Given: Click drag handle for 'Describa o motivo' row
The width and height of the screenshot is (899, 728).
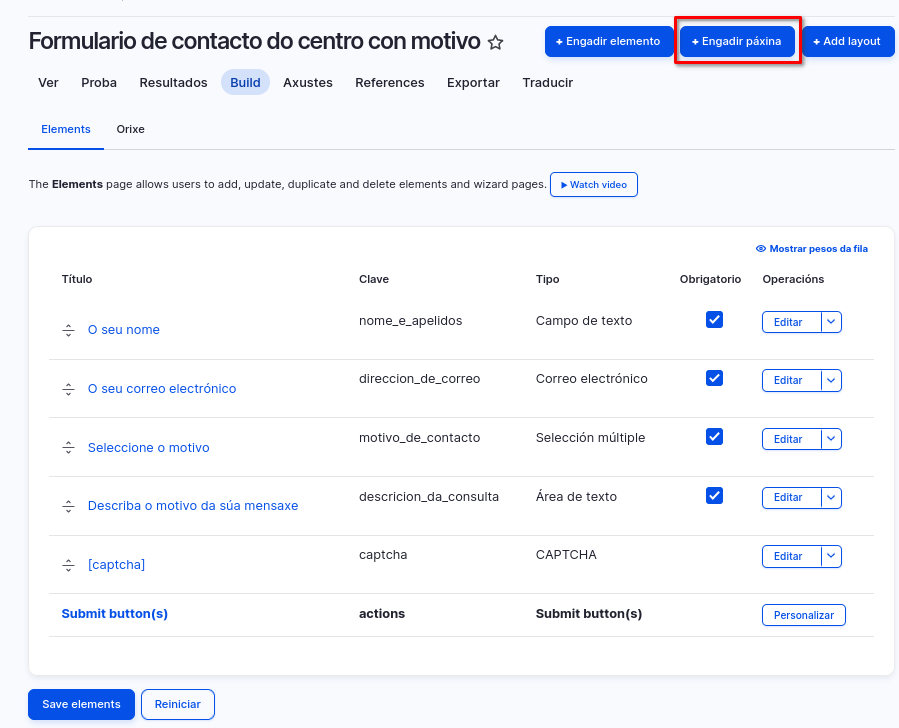Looking at the screenshot, I should click(x=68, y=506).
